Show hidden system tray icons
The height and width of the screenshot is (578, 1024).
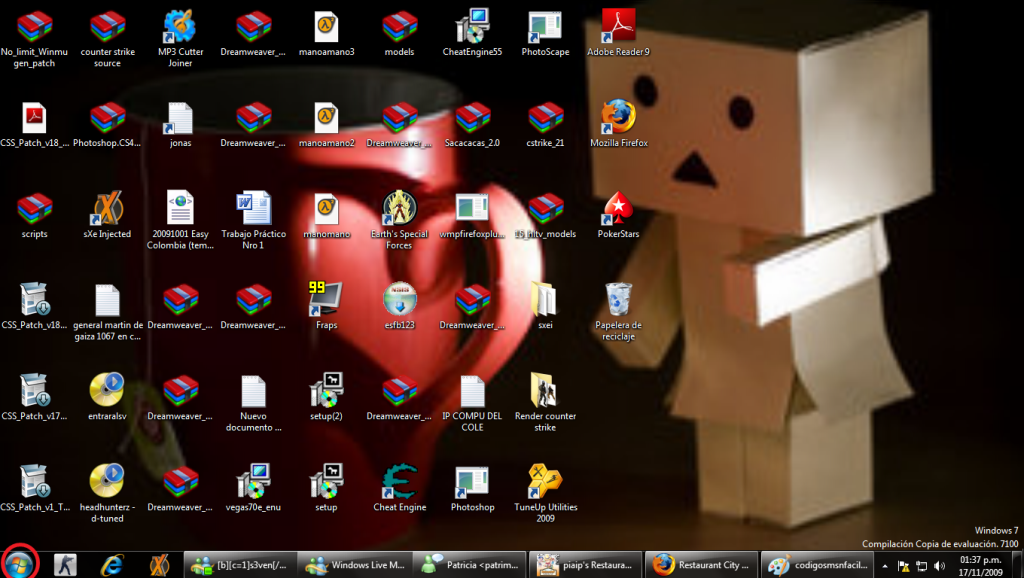click(x=885, y=566)
